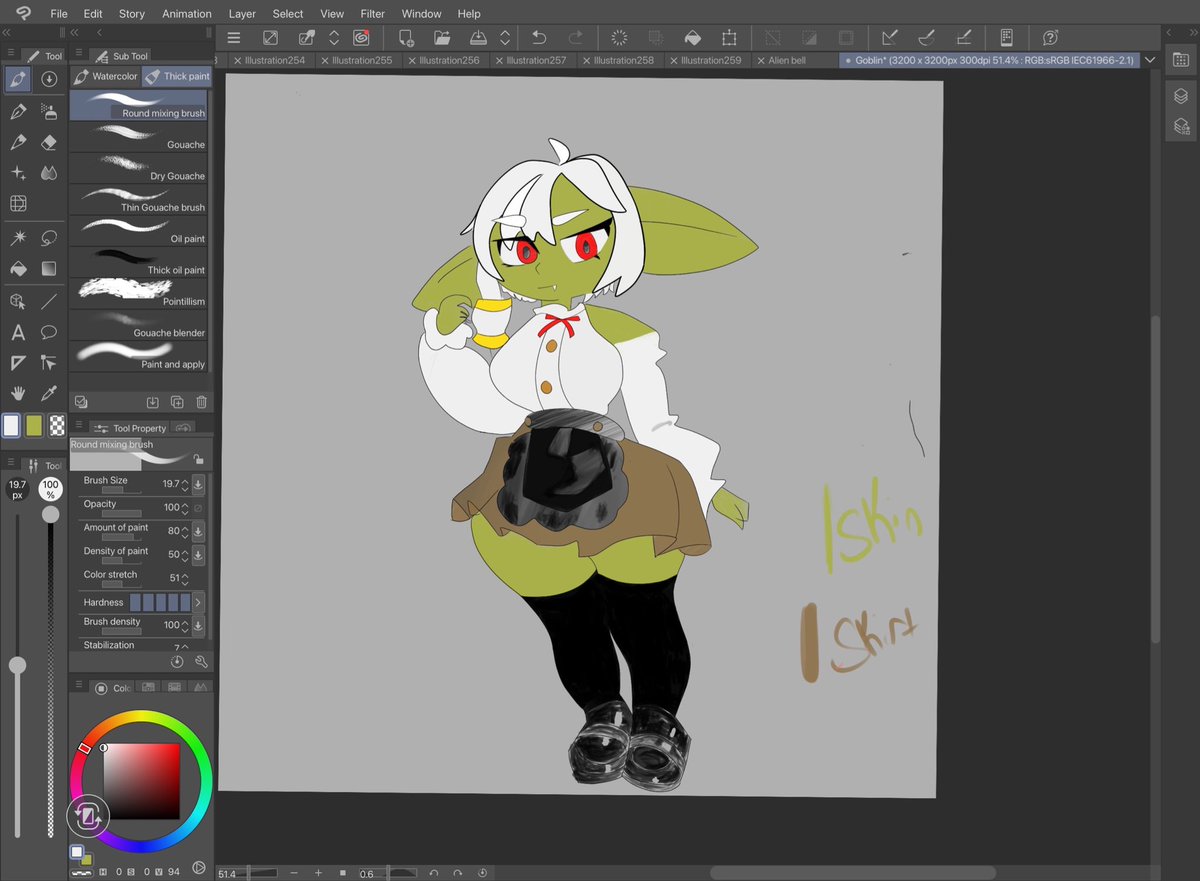The height and width of the screenshot is (881, 1200).
Task: Select the transparent color checkered swatch
Action: click(x=58, y=425)
